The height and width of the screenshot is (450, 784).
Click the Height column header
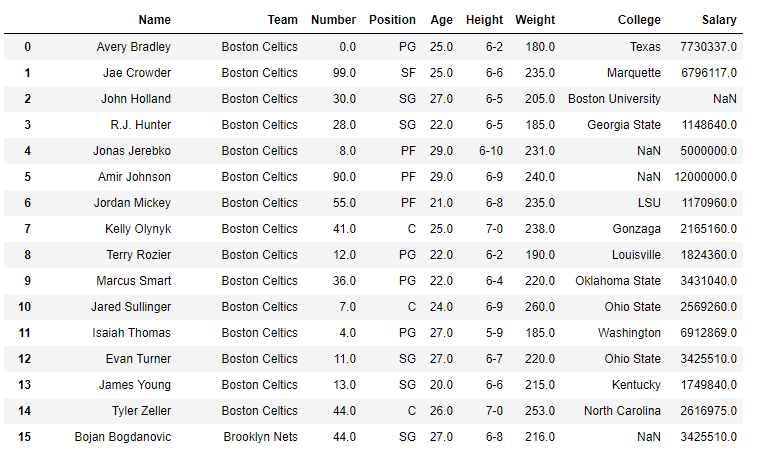(x=484, y=20)
